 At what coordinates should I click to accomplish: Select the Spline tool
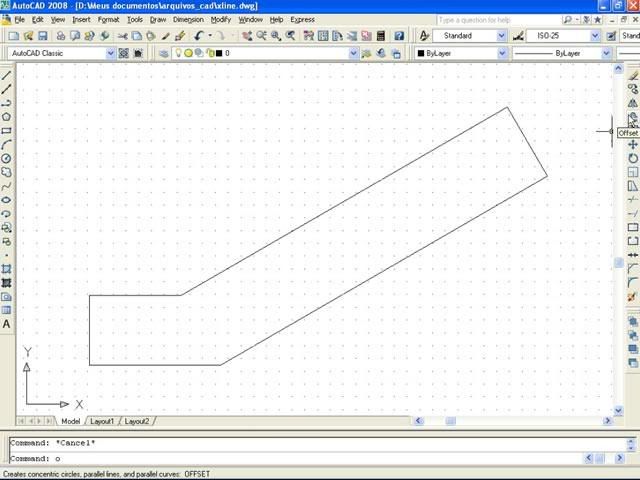[x=6, y=186]
